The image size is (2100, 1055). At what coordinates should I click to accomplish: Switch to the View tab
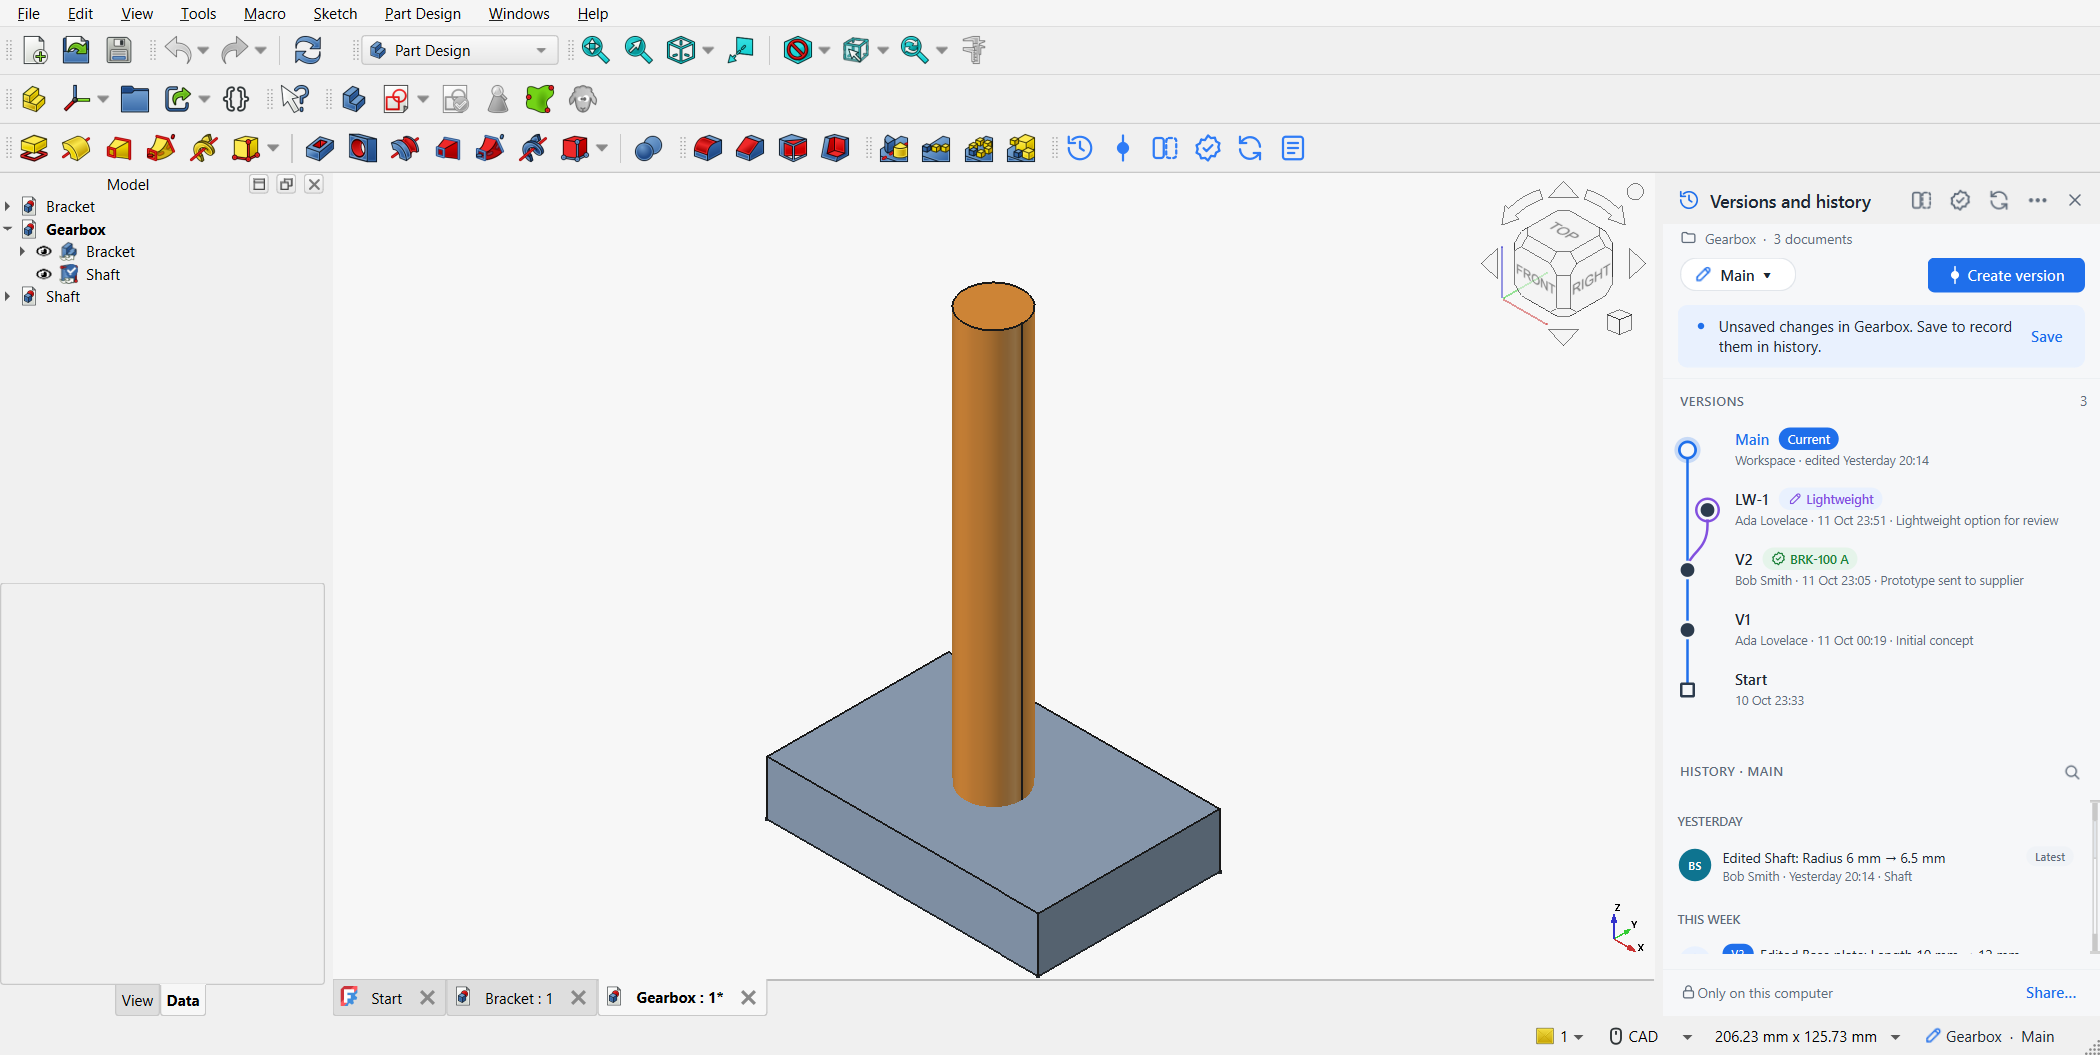[137, 1000]
